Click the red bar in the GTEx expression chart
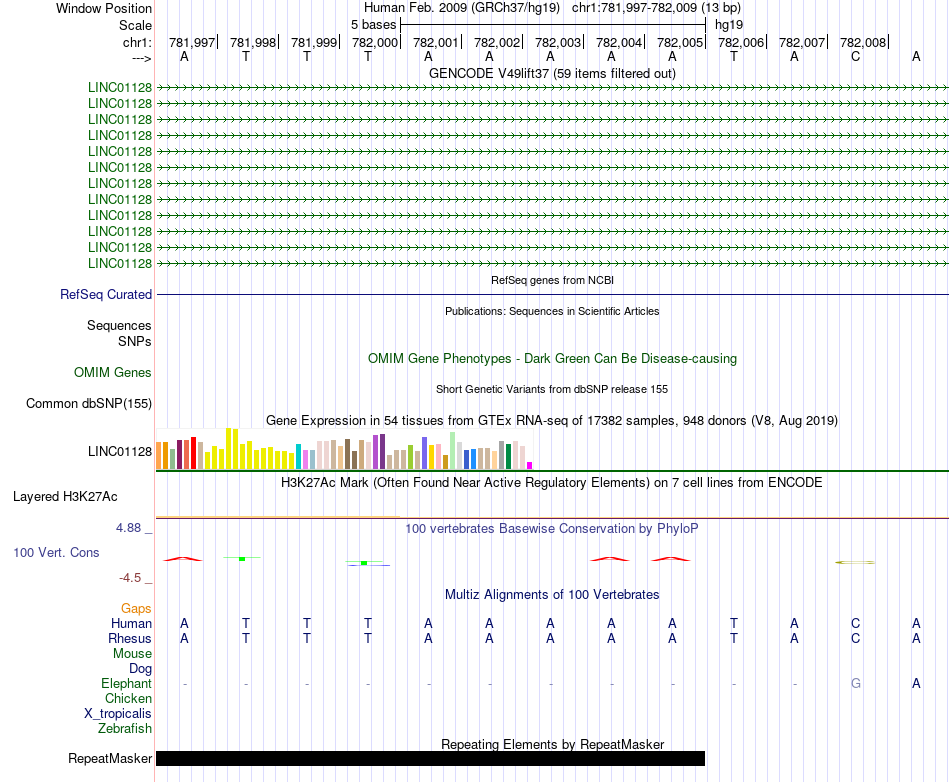The width and height of the screenshot is (950, 782). pyautogui.click(x=193, y=453)
